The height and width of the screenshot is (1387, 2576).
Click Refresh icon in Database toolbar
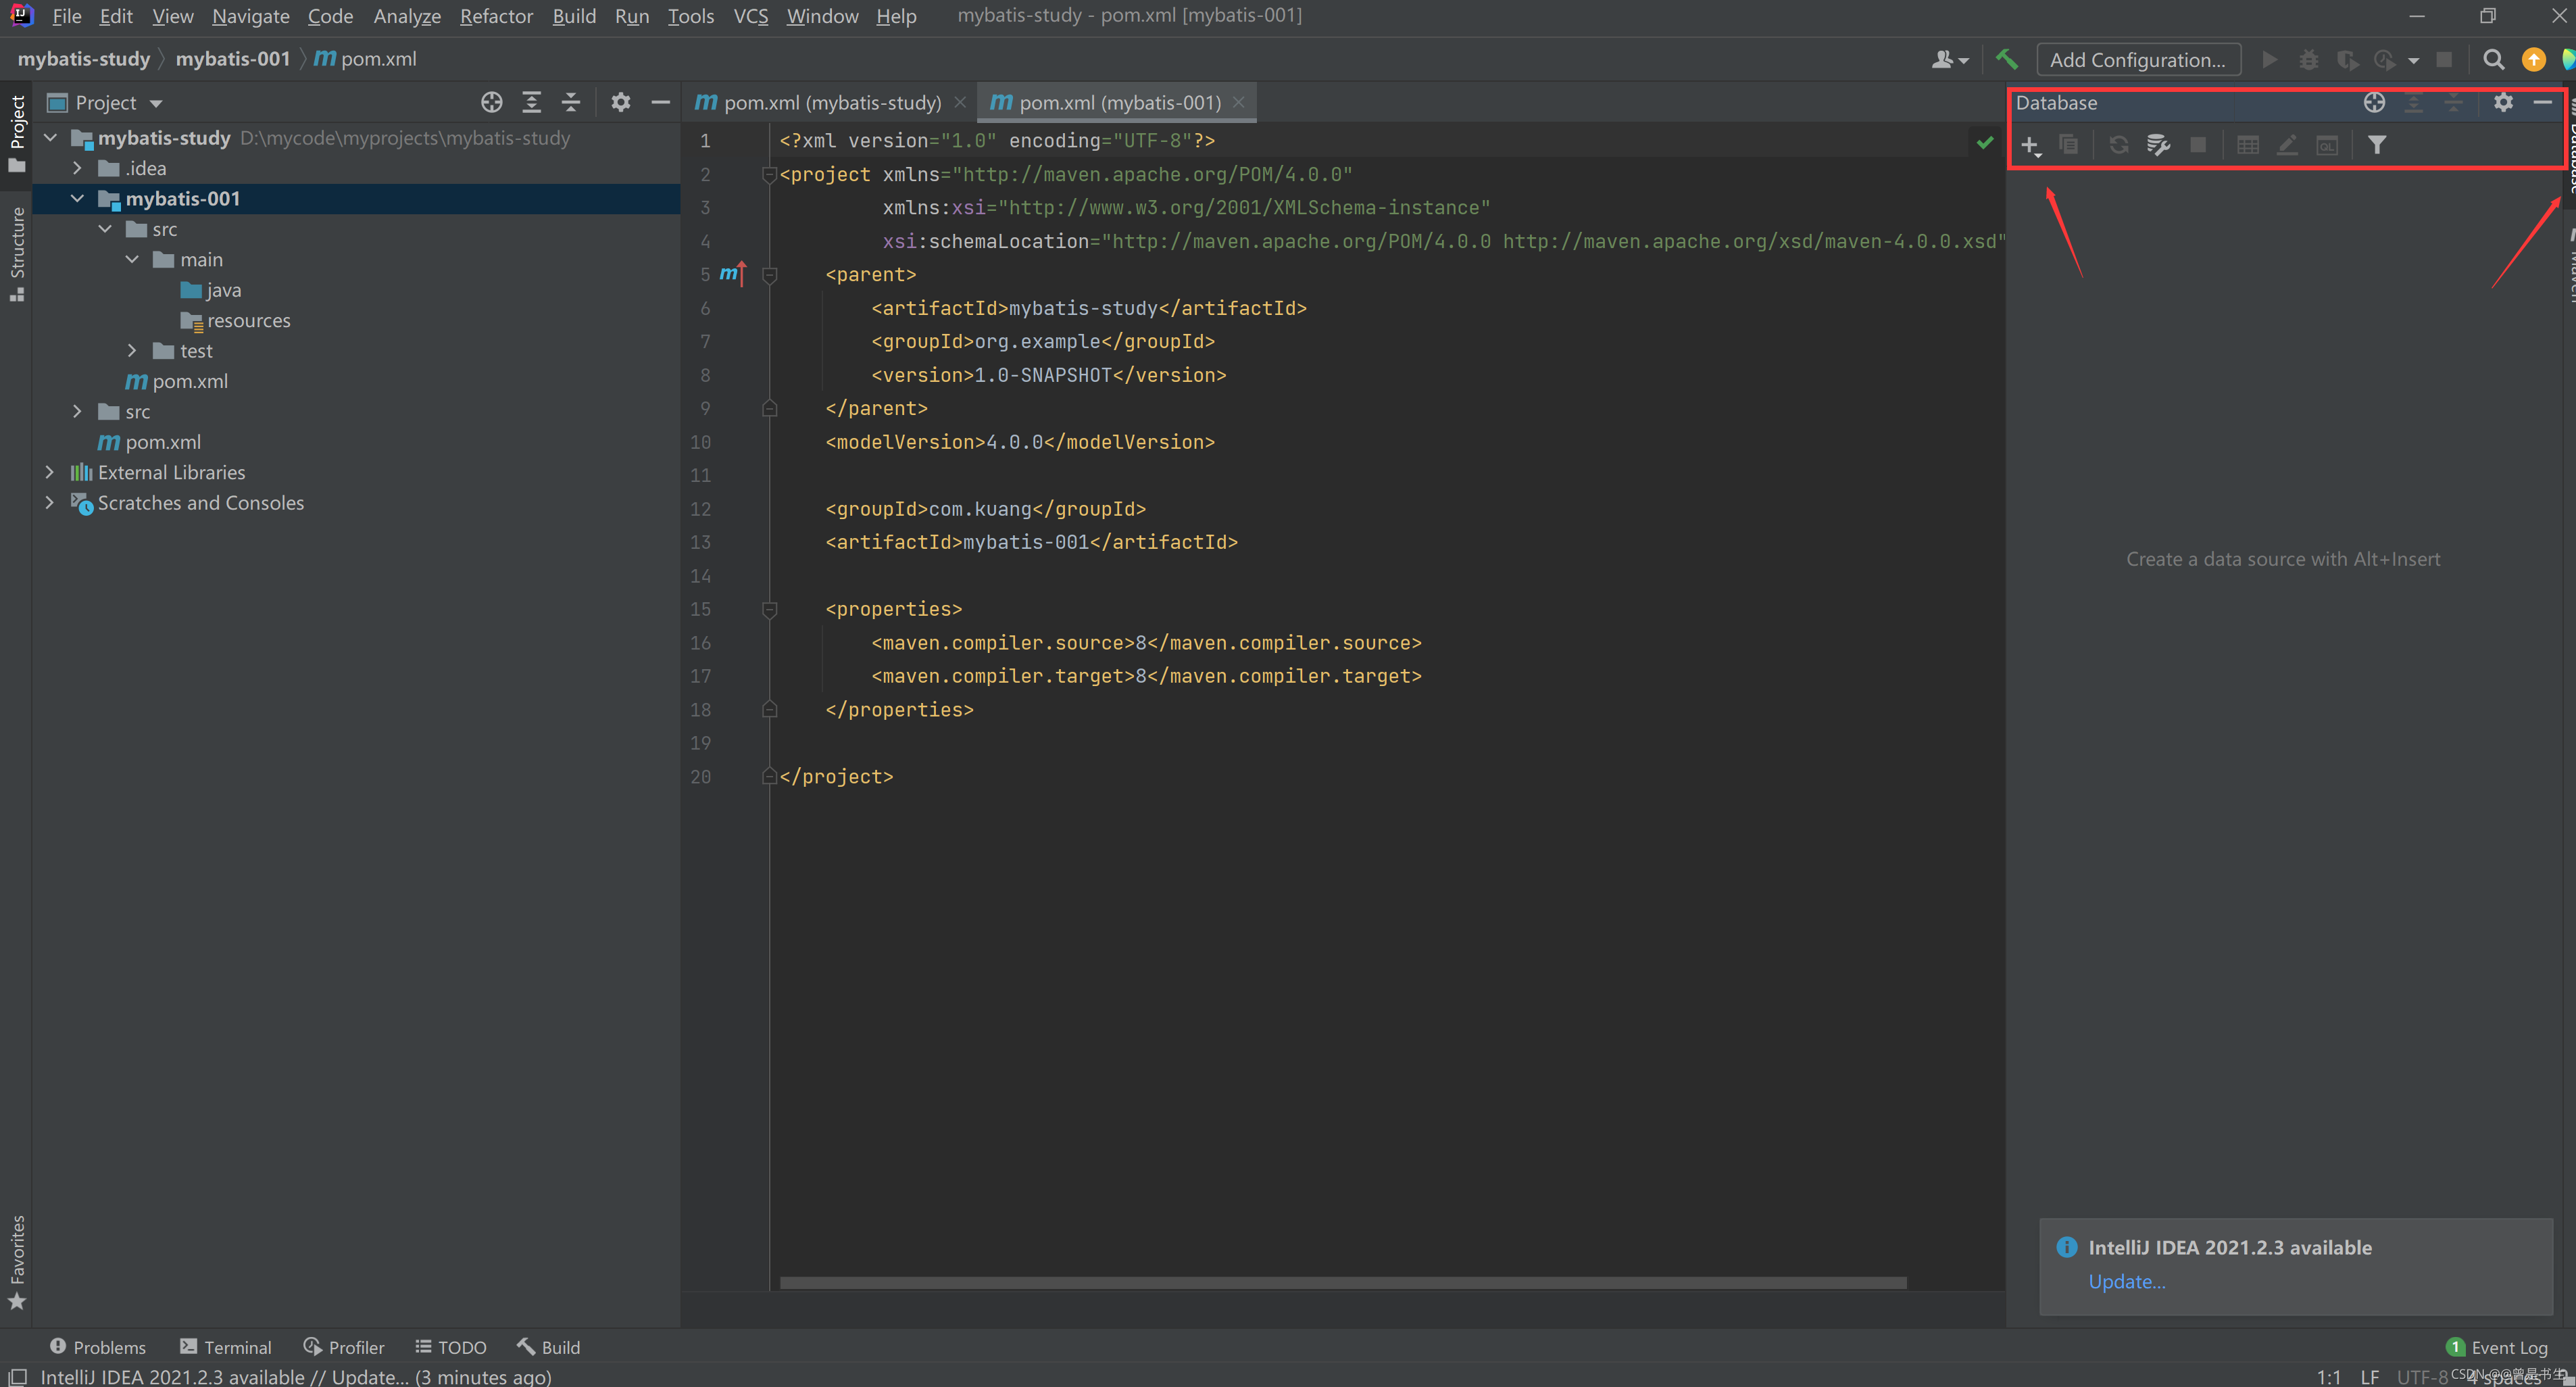[x=2119, y=145]
